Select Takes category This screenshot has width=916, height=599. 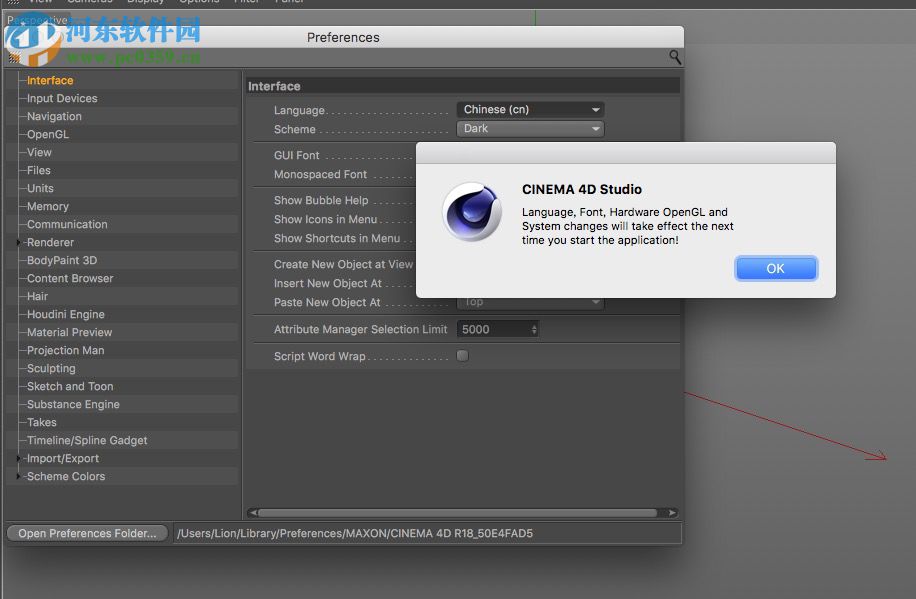click(x=41, y=422)
